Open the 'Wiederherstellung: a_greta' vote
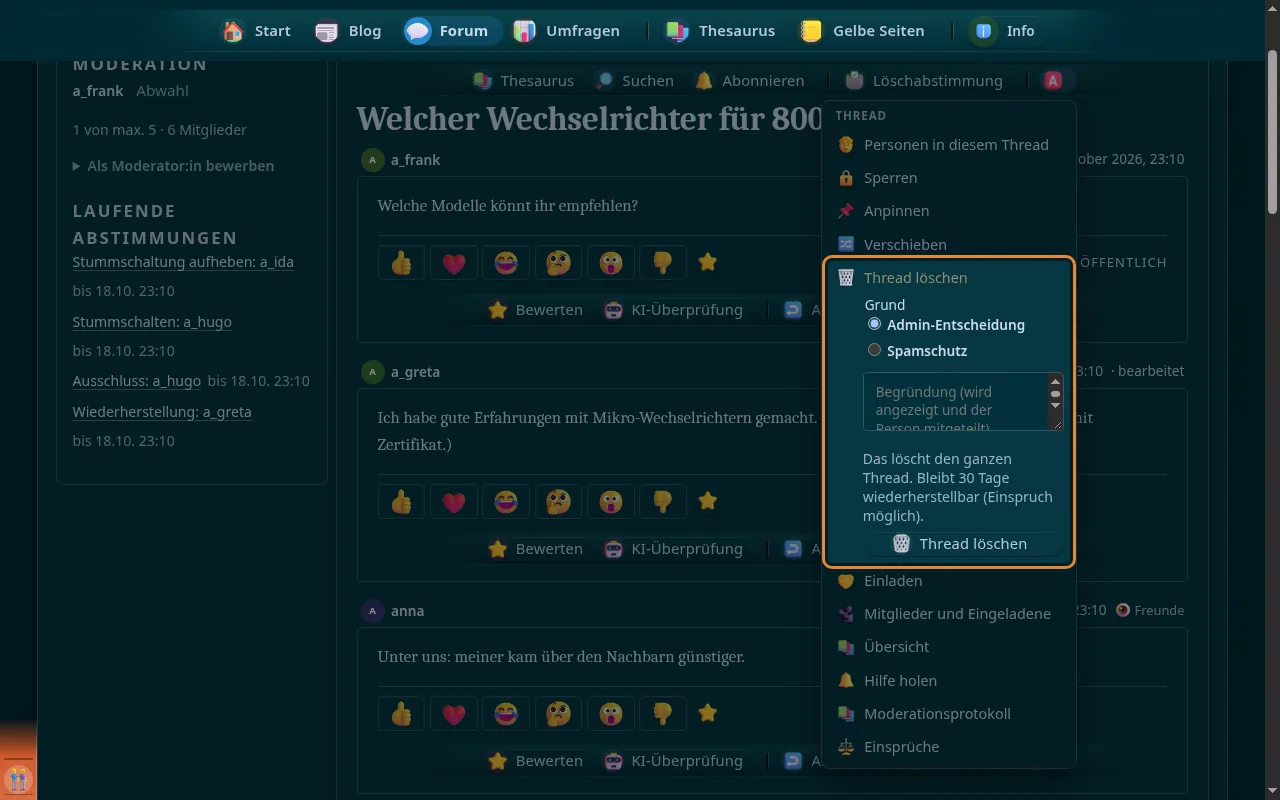 tap(162, 412)
